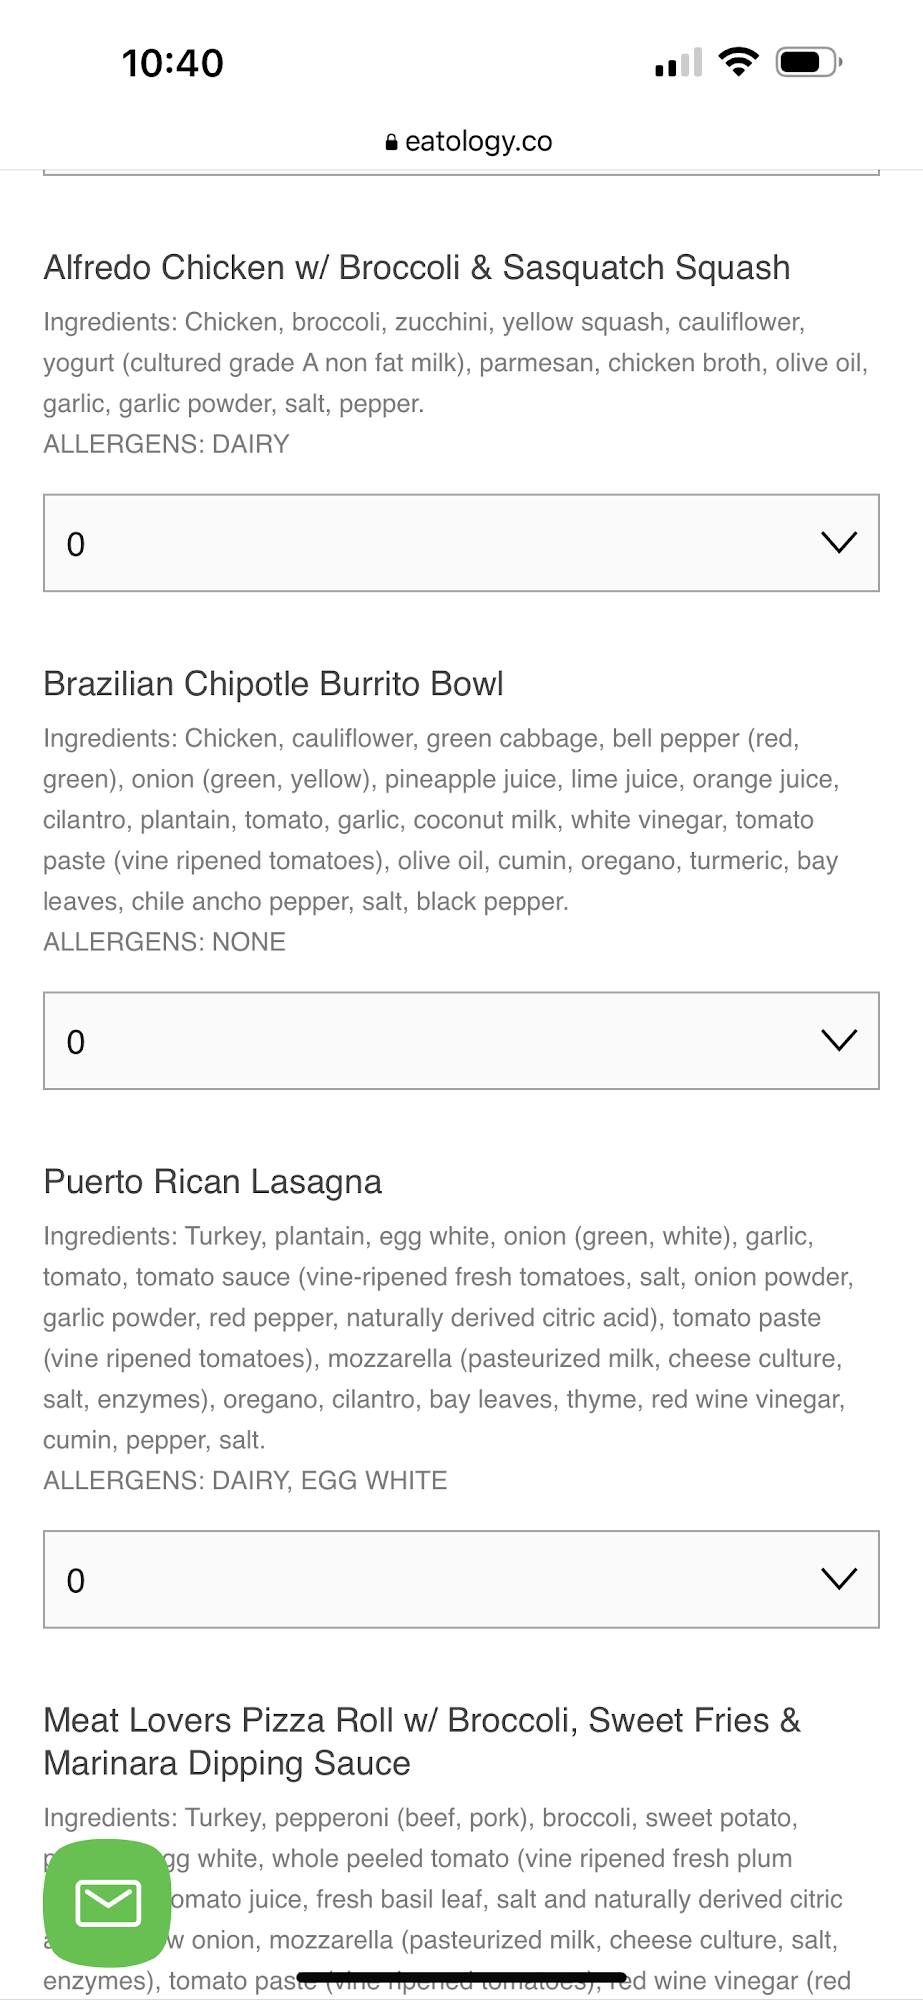Open the Brazilian Chipotle Burrito Bowl quantity dropdown
The height and width of the screenshot is (2000, 923).
pyautogui.click(x=461, y=1041)
